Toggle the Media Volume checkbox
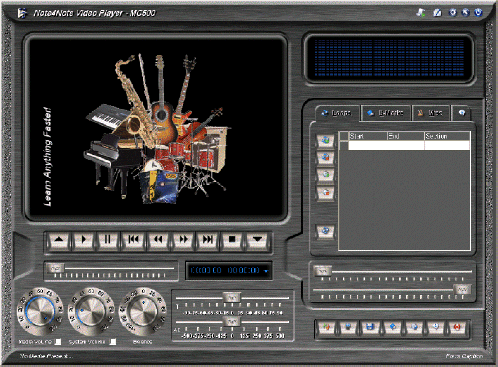Screen dimensions: 498x367 click(x=58, y=342)
